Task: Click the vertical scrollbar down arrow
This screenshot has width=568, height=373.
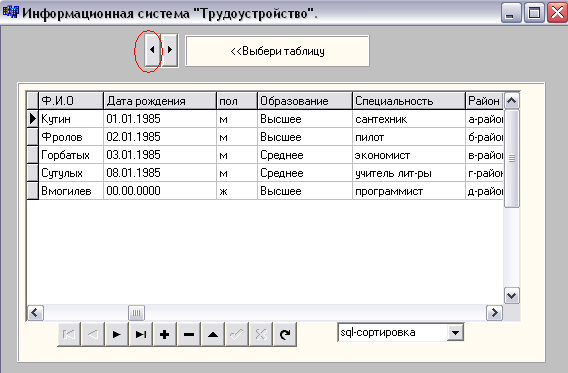Action: point(512,296)
